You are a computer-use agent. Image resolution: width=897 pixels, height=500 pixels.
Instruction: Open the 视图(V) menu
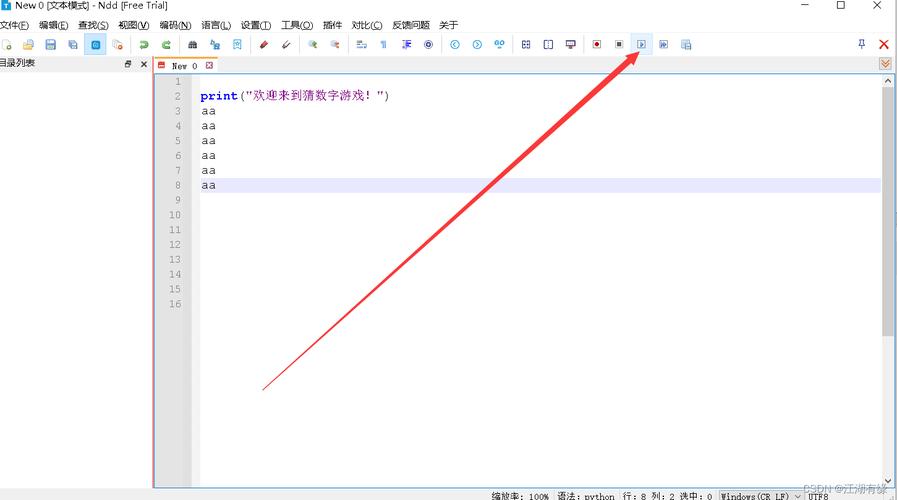pos(133,25)
